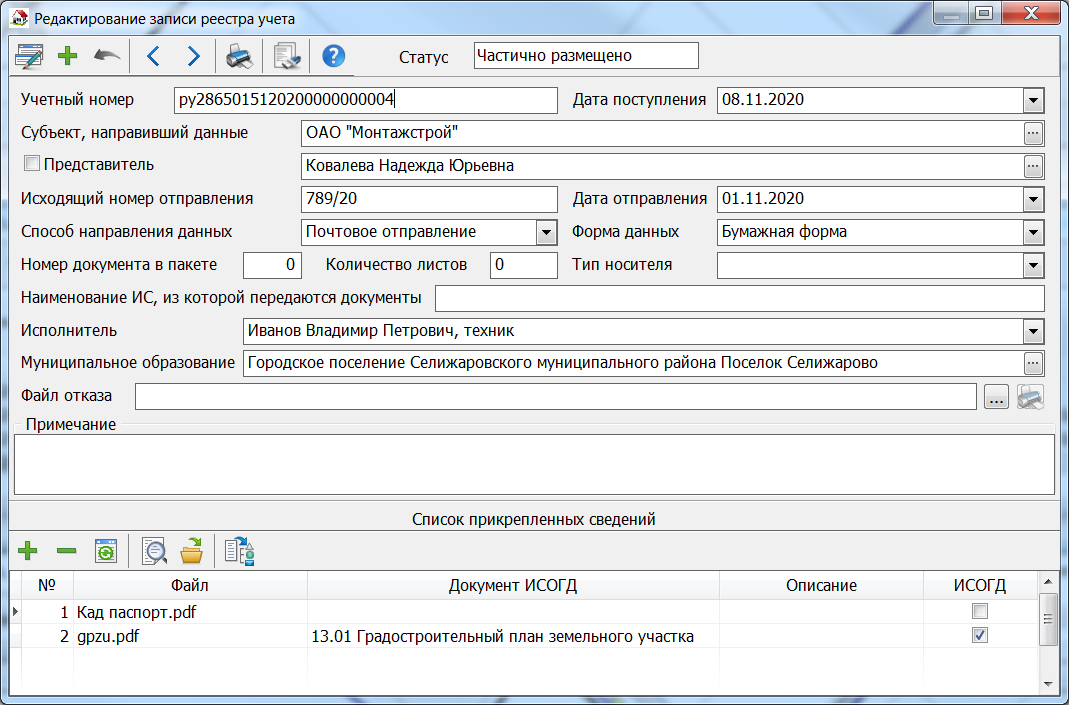This screenshot has width=1069, height=705.
Task: Click the edit record icon in top toolbar
Action: pyautogui.click(x=29, y=56)
